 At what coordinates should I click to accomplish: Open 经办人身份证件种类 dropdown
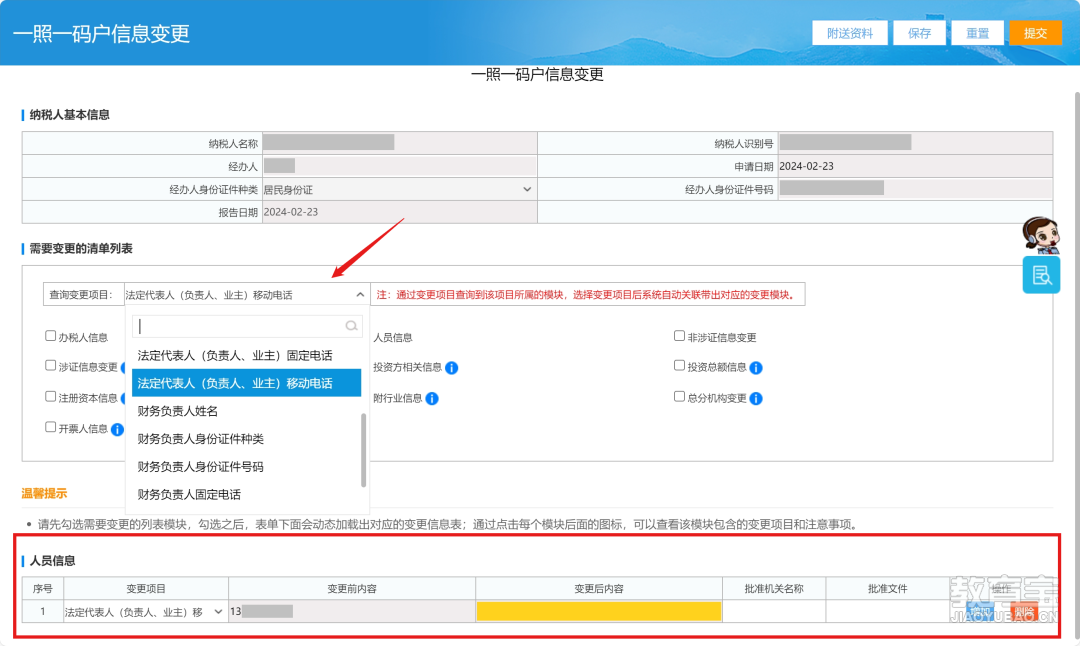(526, 189)
